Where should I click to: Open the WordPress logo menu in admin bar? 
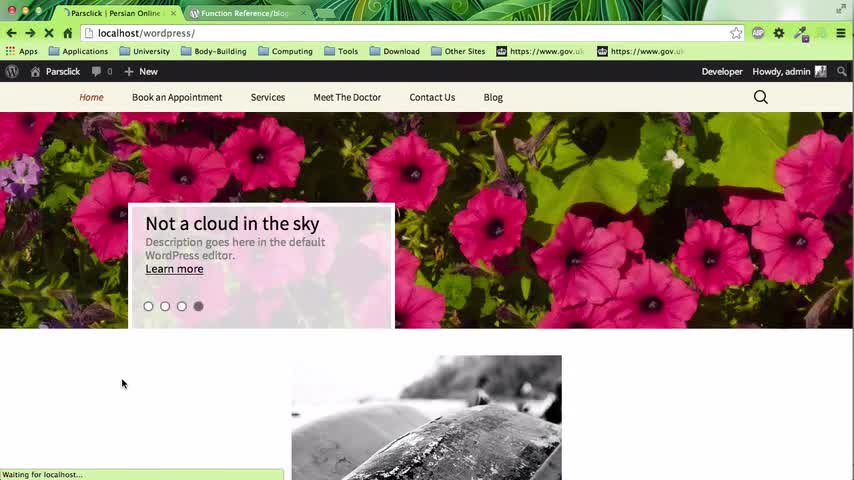[12, 71]
